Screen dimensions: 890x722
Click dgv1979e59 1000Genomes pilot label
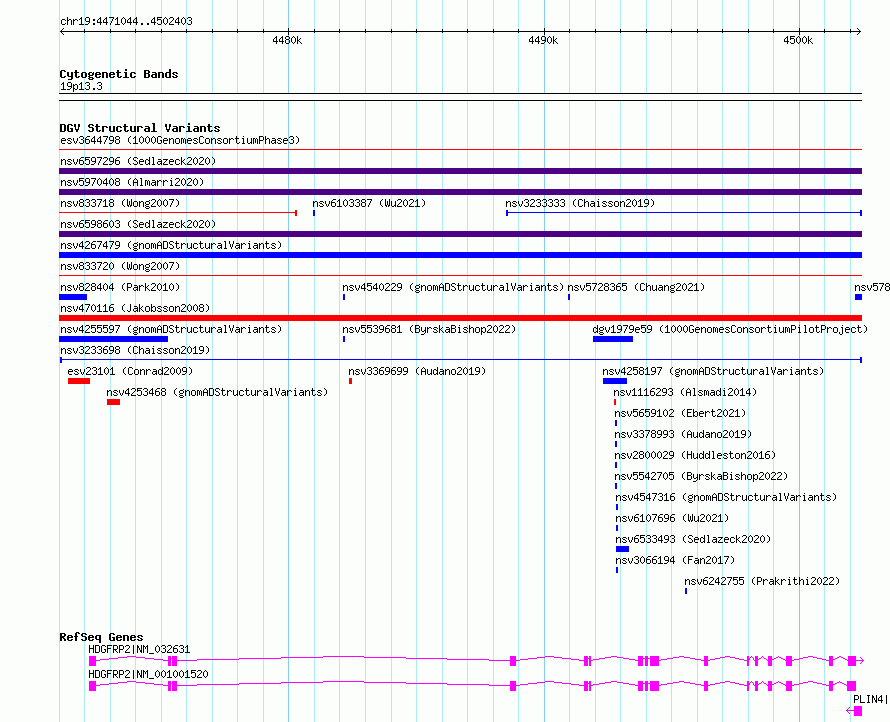click(730, 329)
